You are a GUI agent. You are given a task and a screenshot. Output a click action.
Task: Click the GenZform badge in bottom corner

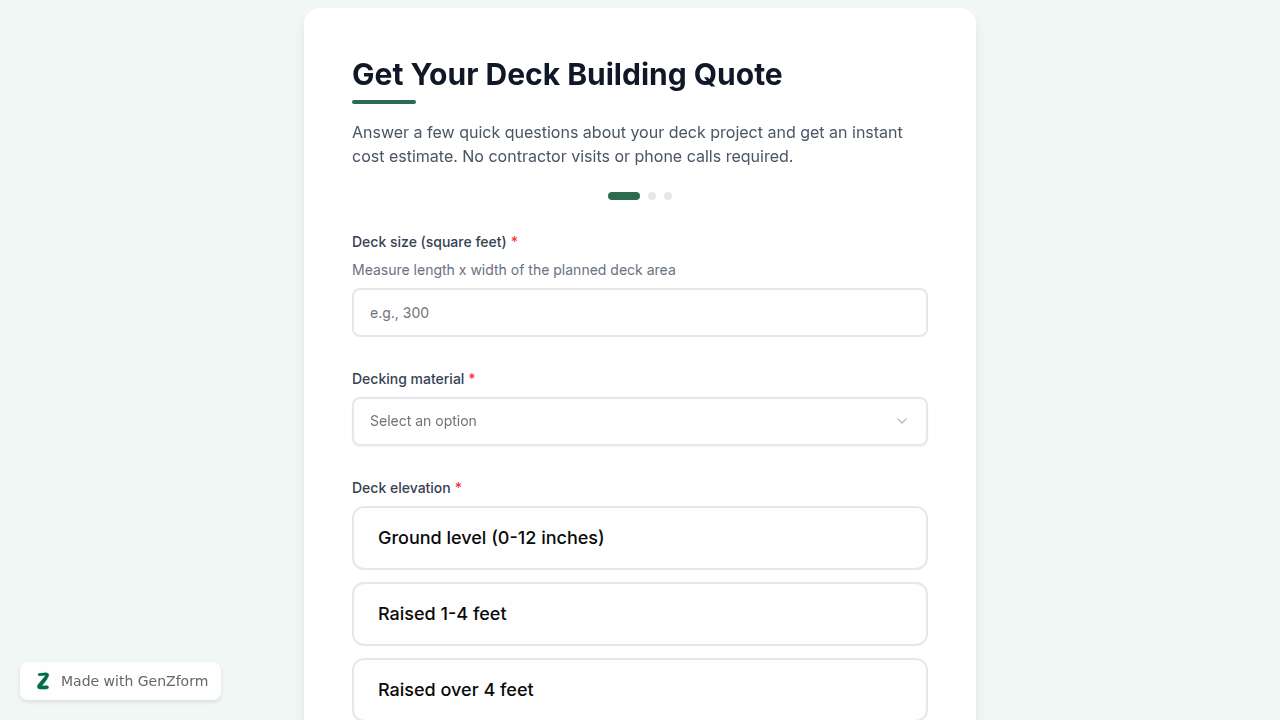click(120, 681)
